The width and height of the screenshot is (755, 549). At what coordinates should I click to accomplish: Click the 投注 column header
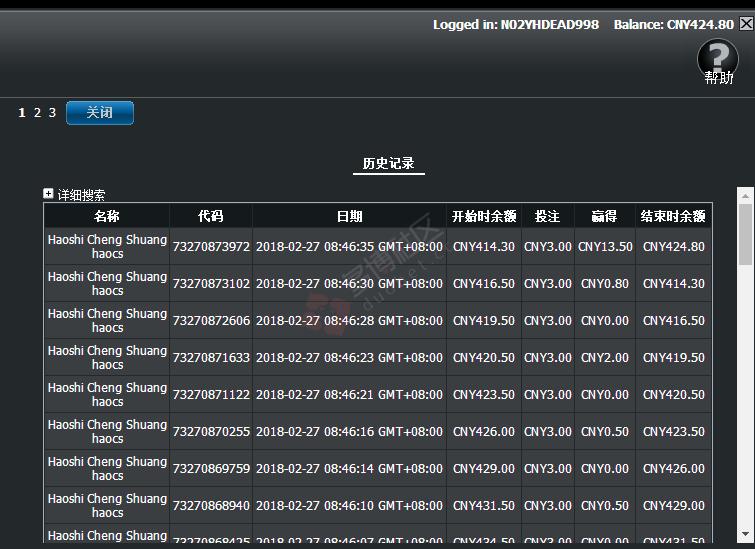(548, 216)
